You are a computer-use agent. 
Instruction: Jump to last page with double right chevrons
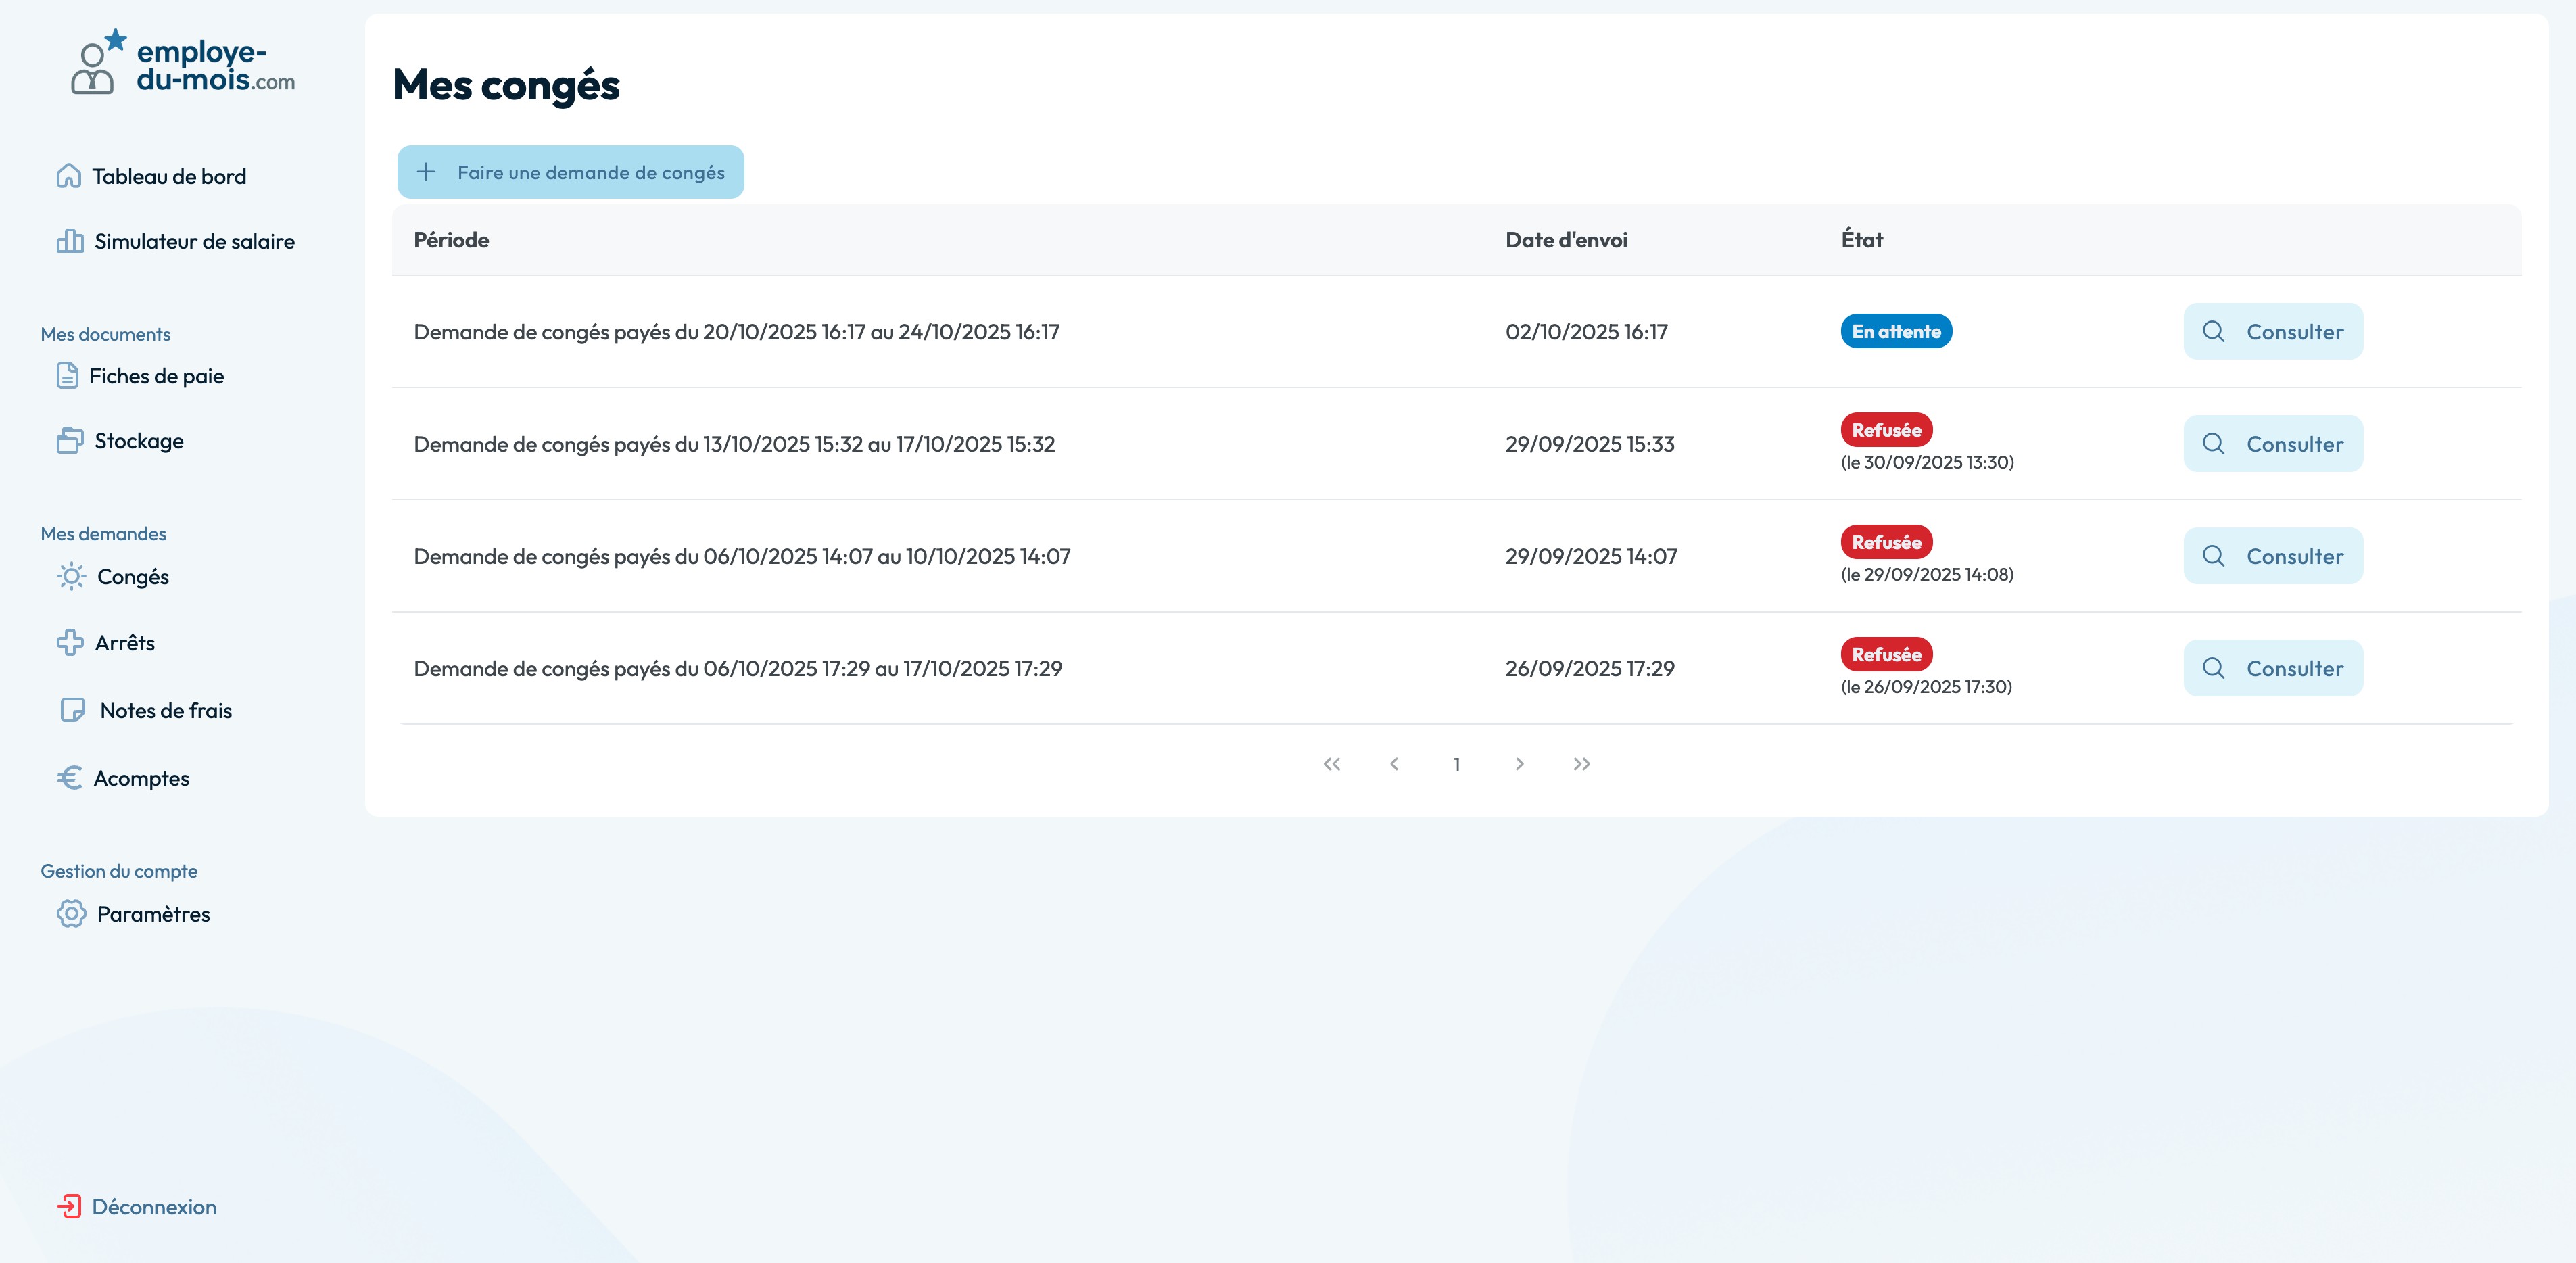tap(1581, 764)
